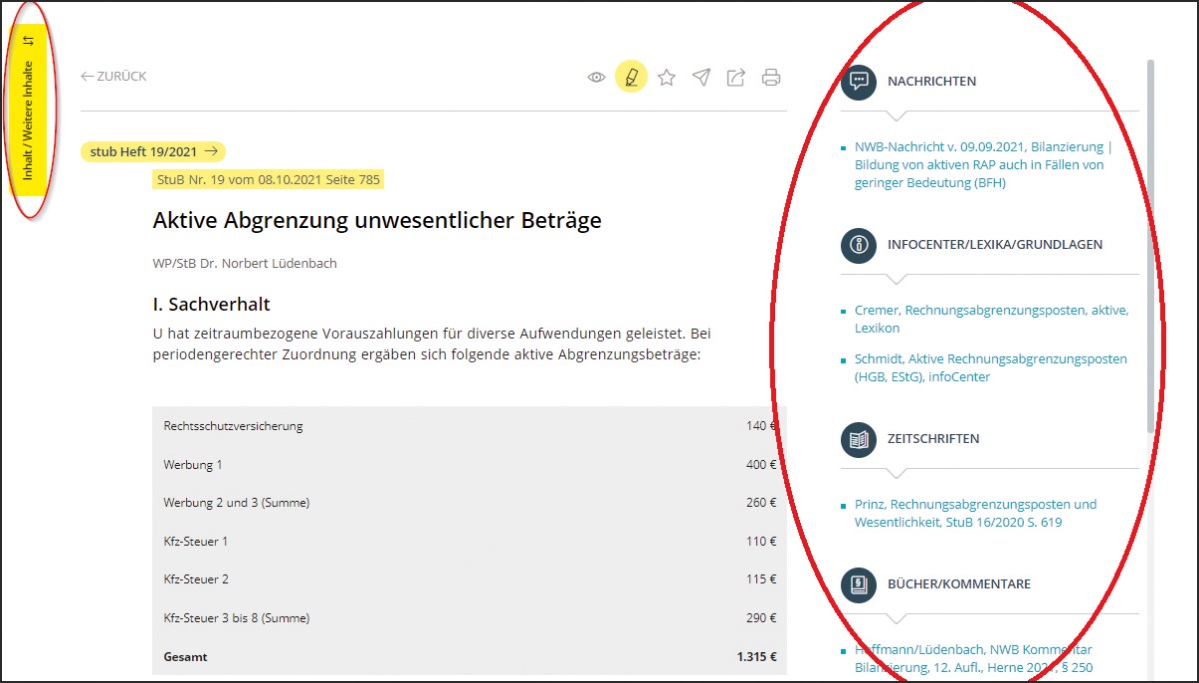Open Prinz StuB 16/2020 article link

tap(975, 513)
